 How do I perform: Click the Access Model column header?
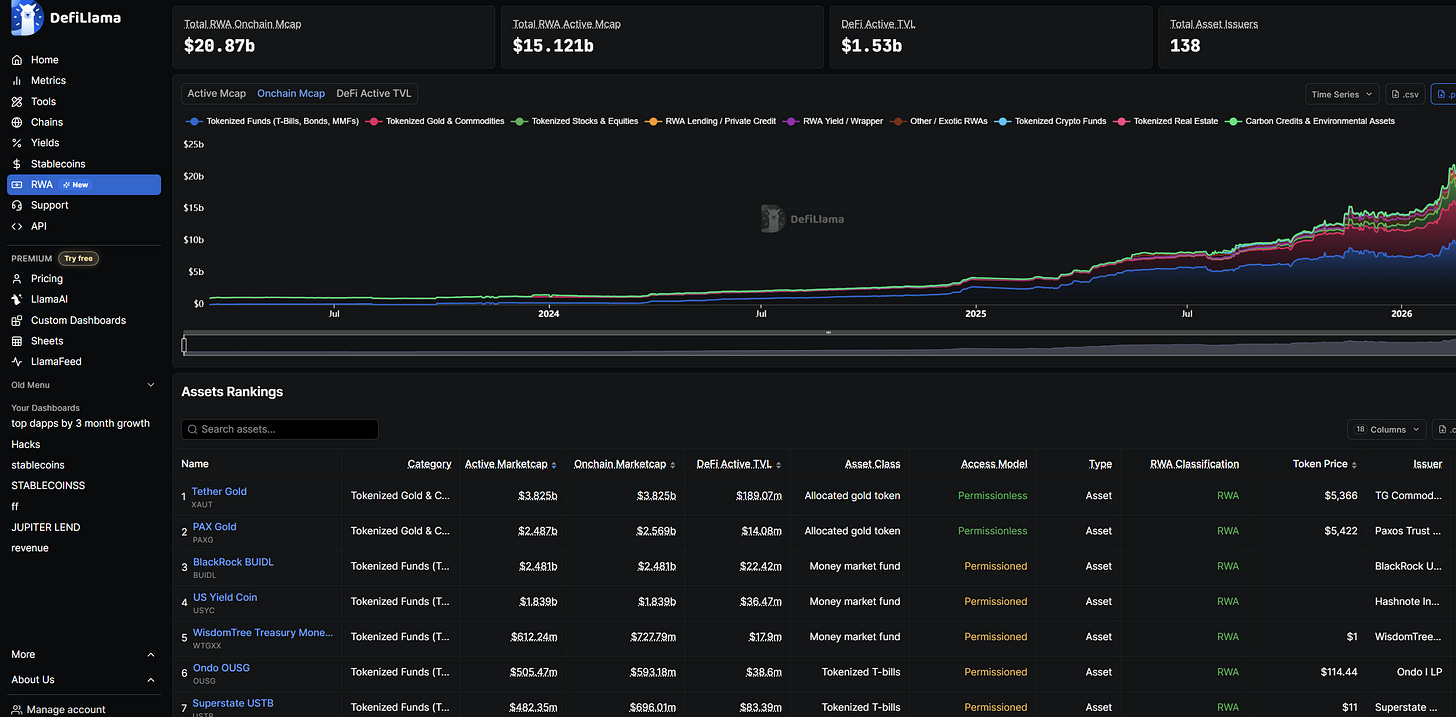coord(994,464)
